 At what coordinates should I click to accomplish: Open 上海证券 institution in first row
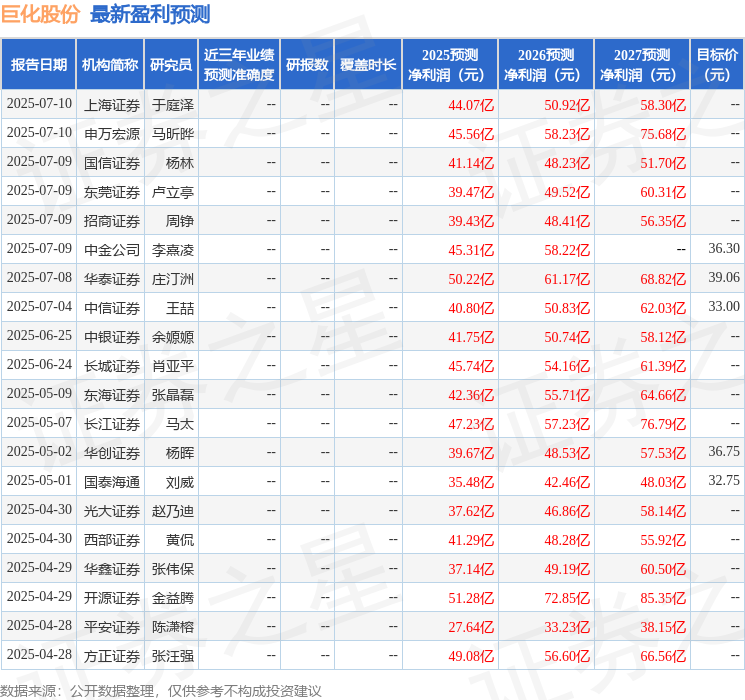point(112,104)
